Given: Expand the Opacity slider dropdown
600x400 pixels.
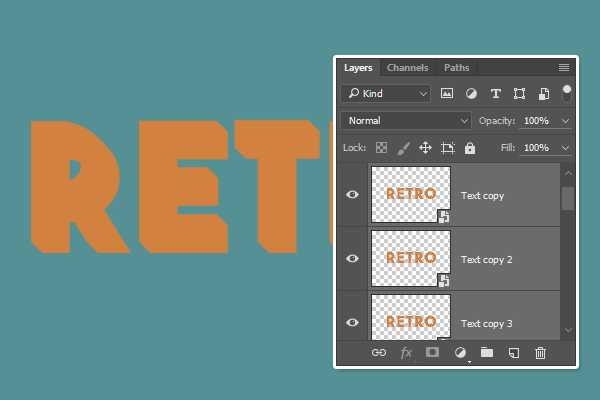Looking at the screenshot, I should click(566, 120).
